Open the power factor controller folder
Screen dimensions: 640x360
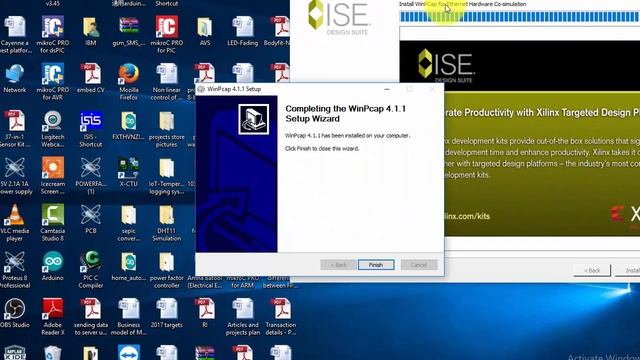coord(167,270)
